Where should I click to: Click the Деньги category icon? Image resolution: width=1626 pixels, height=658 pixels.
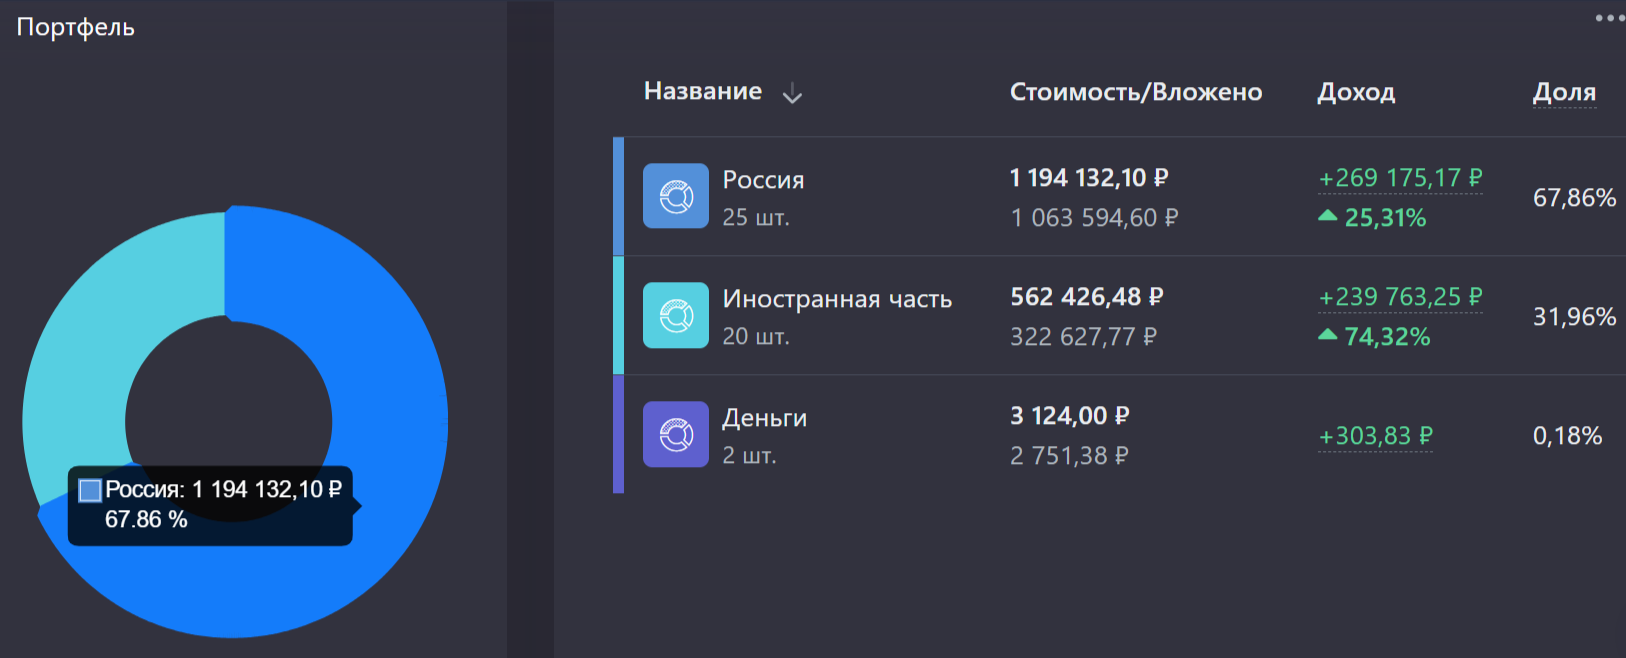click(676, 434)
